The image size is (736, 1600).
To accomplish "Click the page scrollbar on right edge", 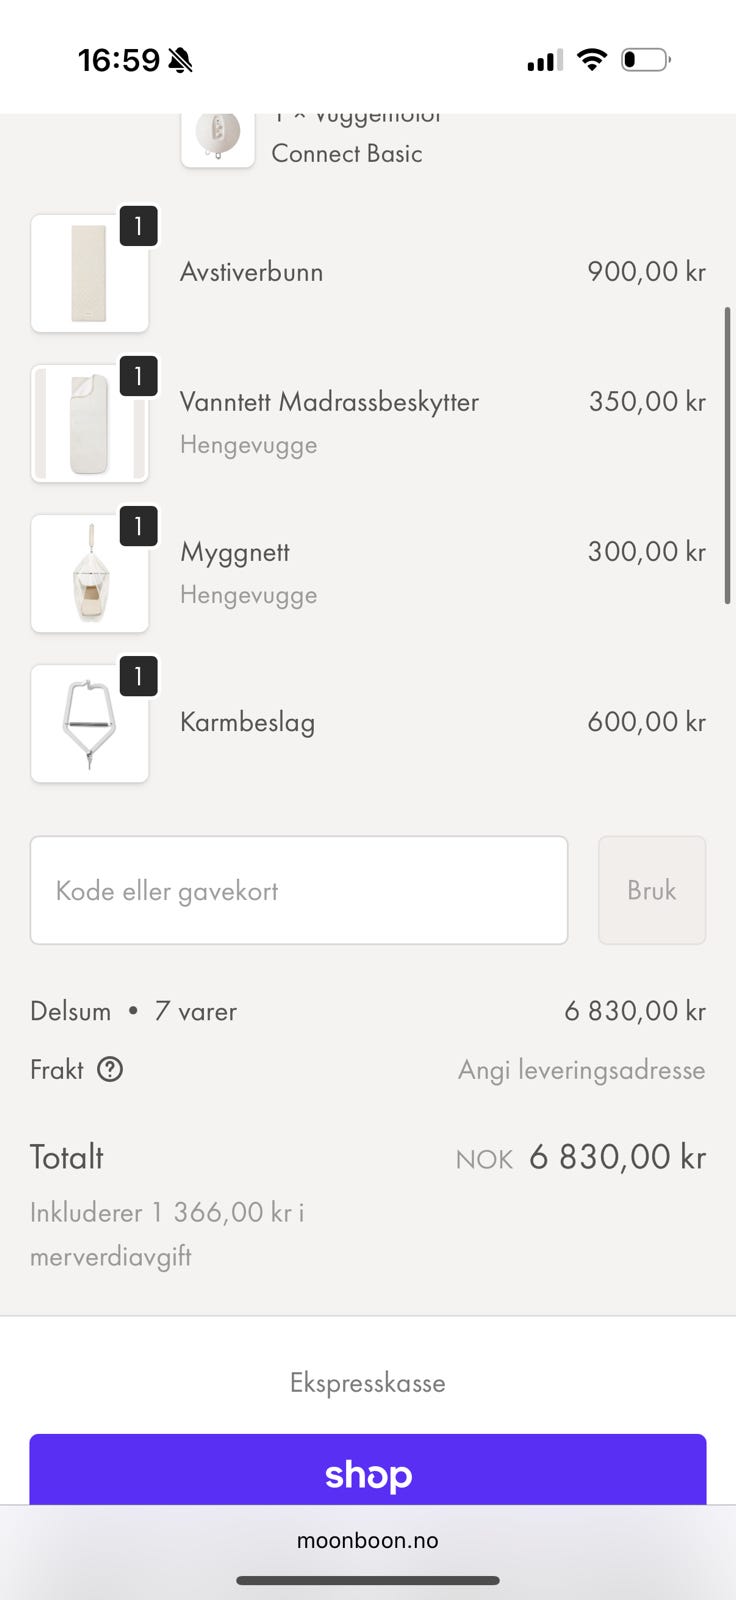I will [727, 455].
